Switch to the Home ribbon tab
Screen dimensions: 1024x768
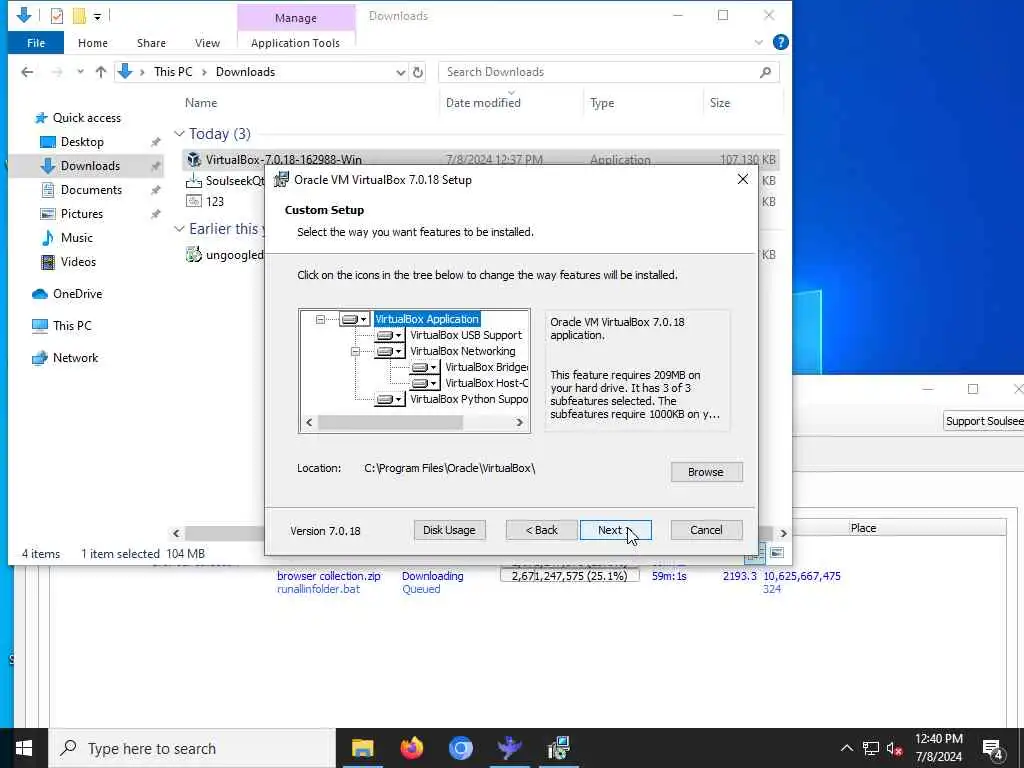tap(93, 43)
